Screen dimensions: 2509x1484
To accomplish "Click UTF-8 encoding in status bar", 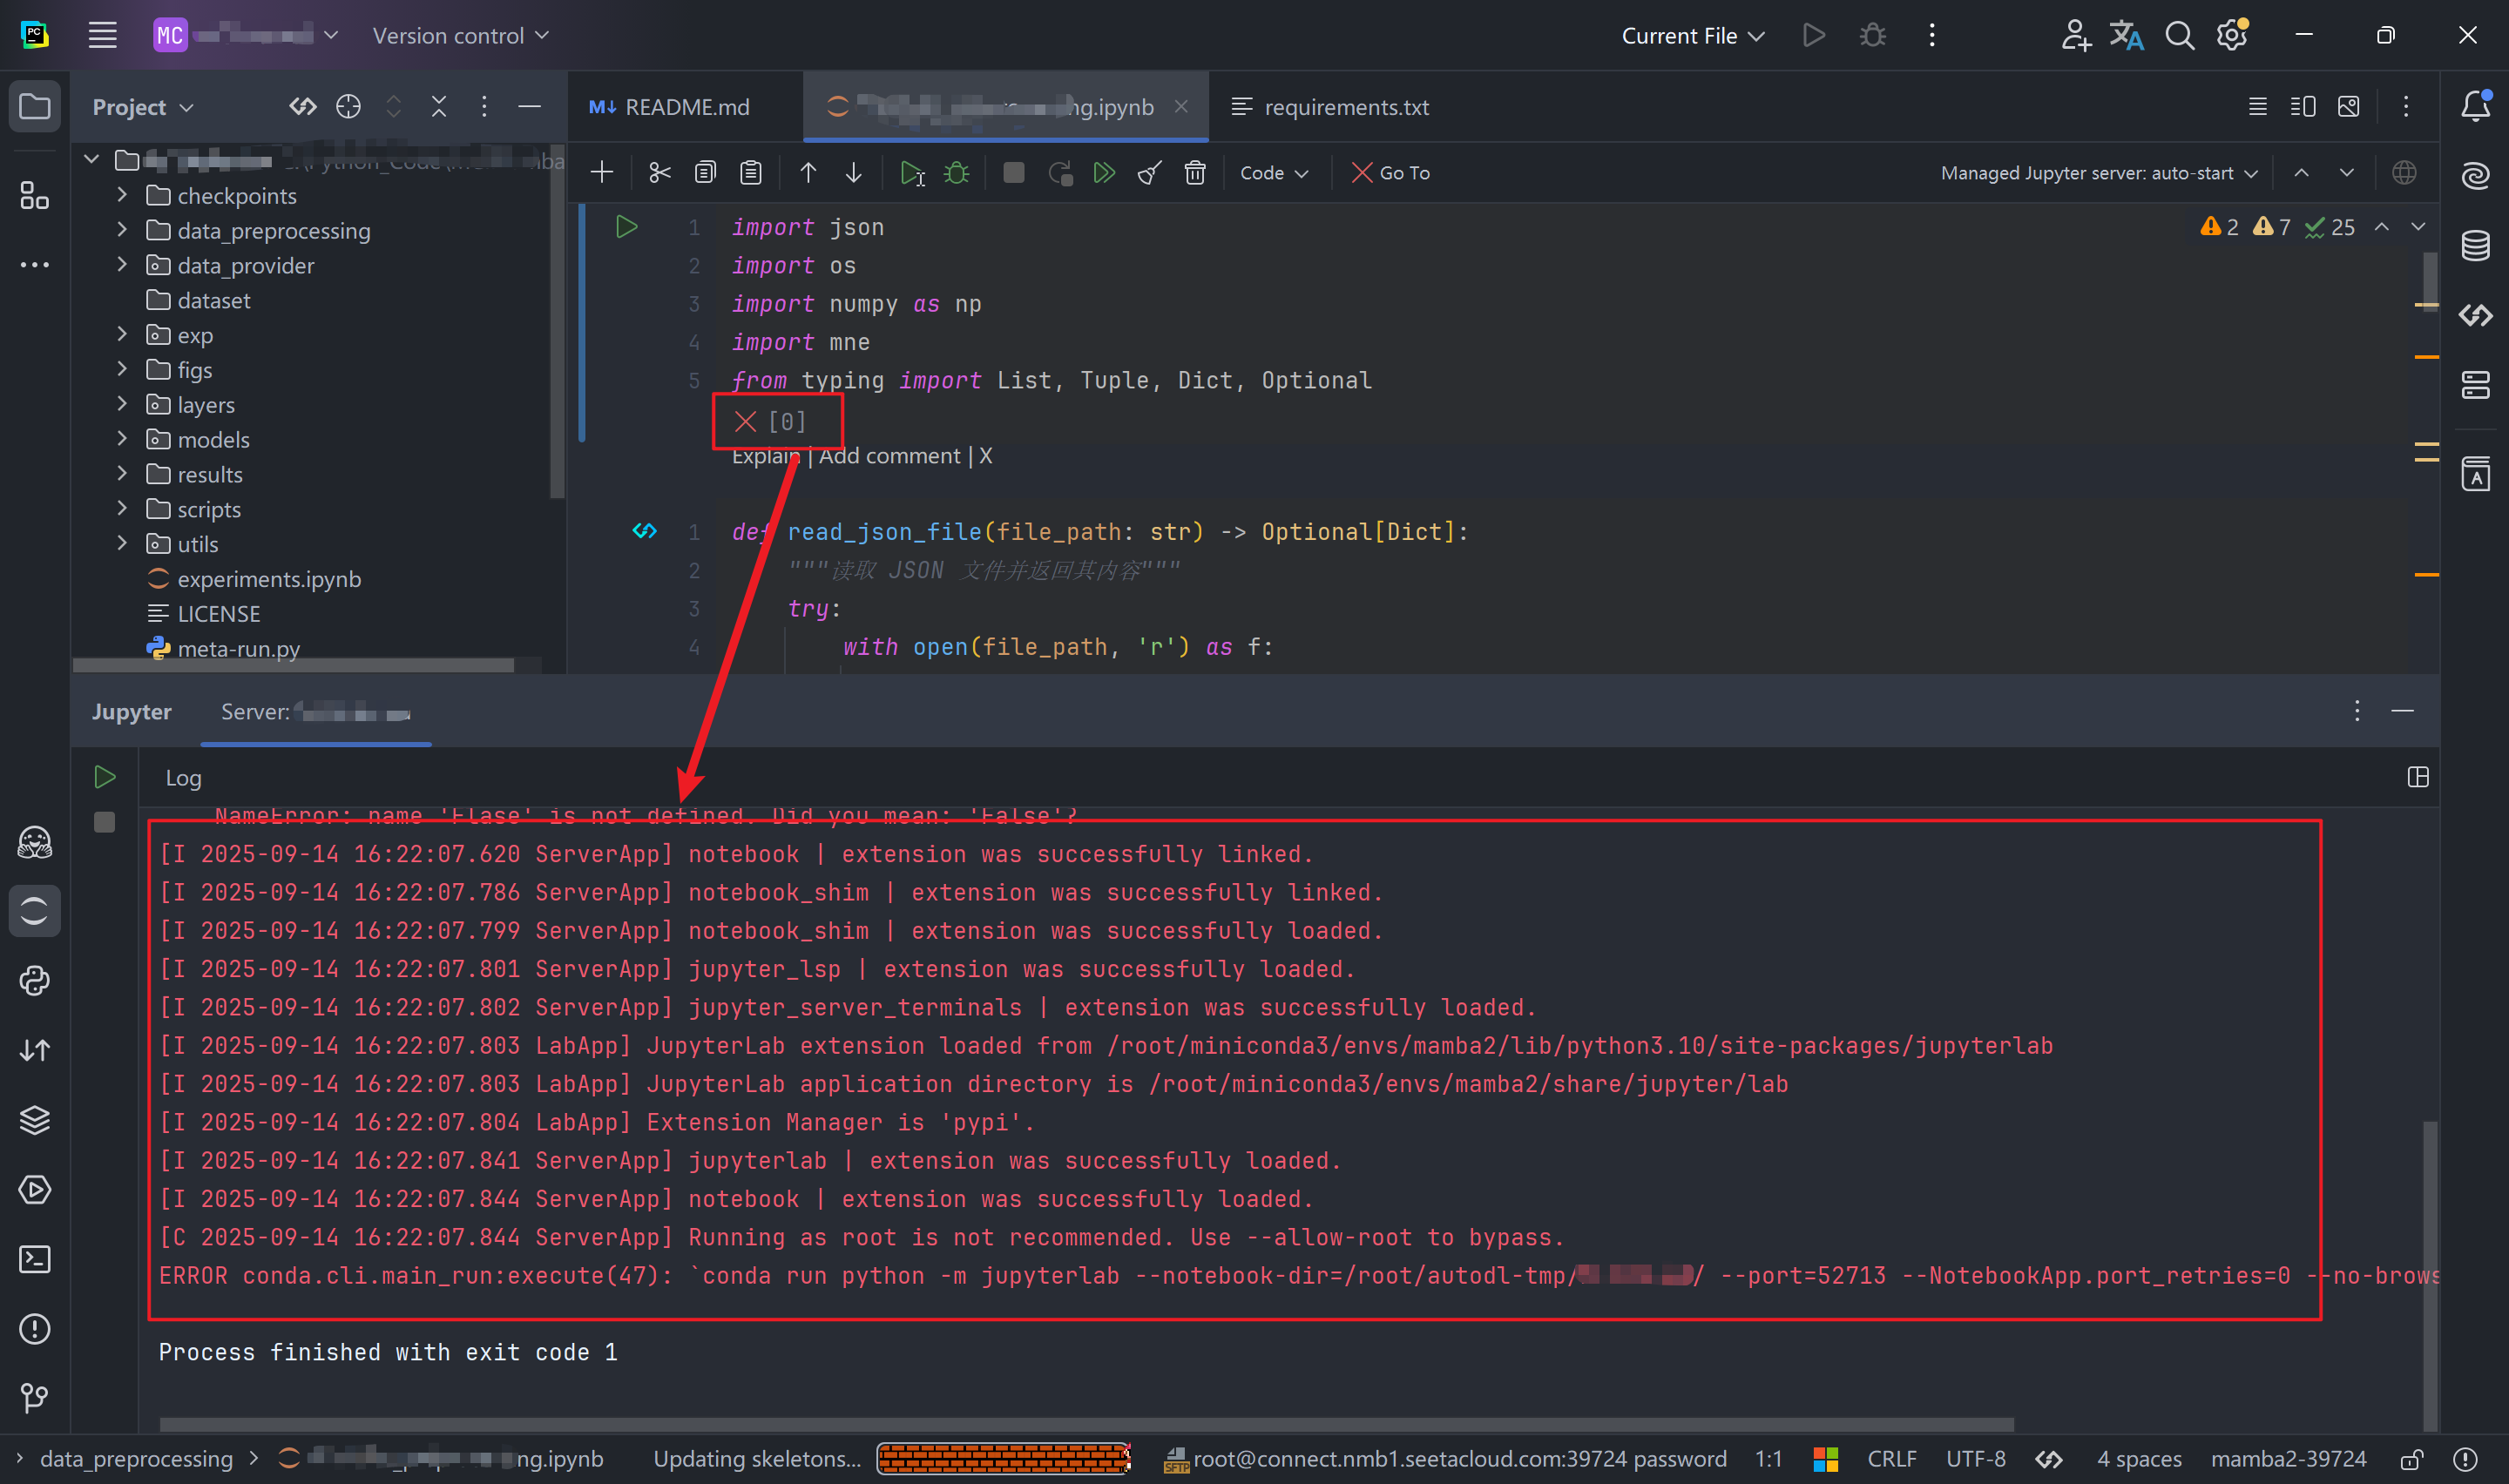I will (x=1976, y=1460).
